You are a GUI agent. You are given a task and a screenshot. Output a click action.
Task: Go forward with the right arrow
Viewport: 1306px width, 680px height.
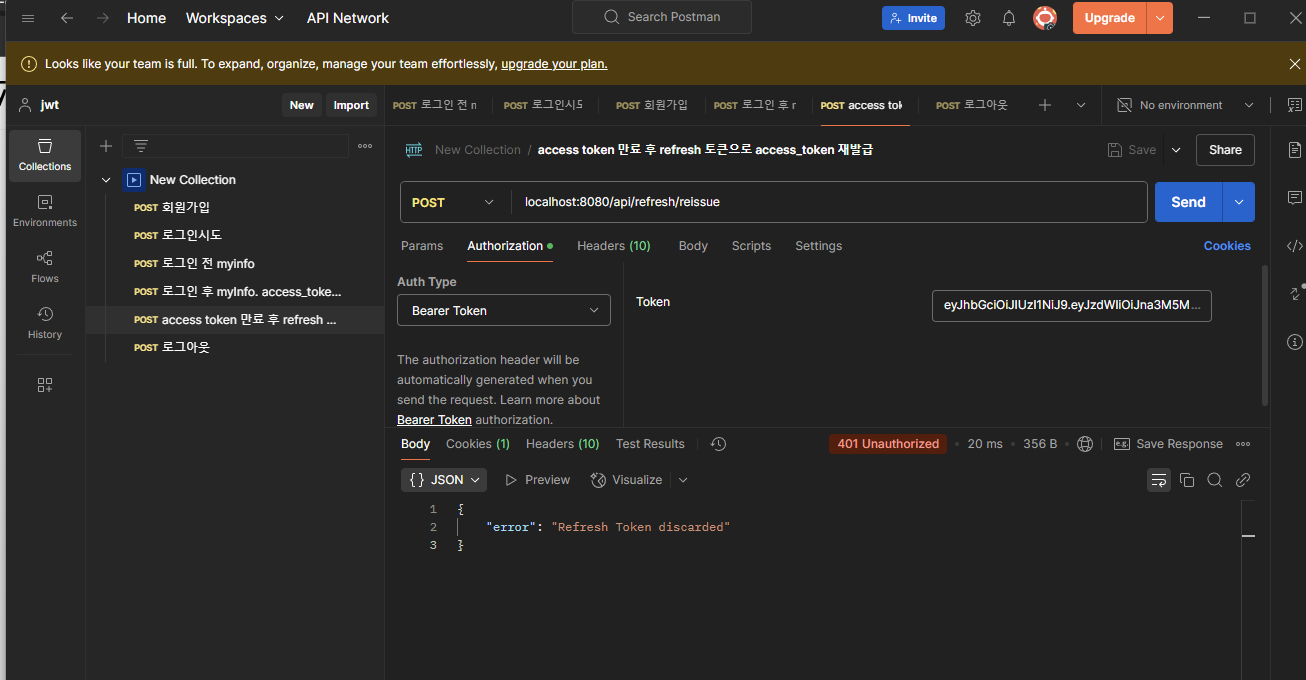pyautogui.click(x=102, y=18)
